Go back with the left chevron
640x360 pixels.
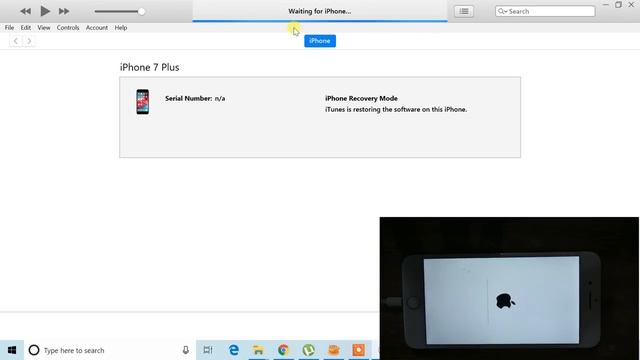[x=16, y=41]
